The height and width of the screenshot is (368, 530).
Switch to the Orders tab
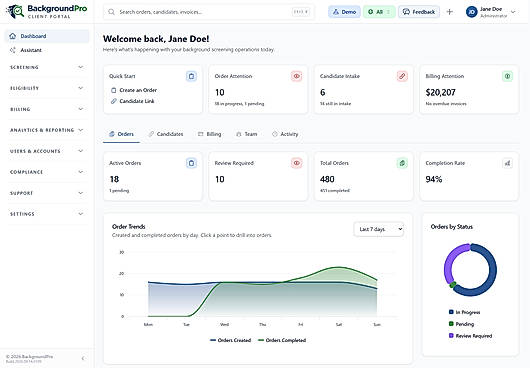pos(121,134)
